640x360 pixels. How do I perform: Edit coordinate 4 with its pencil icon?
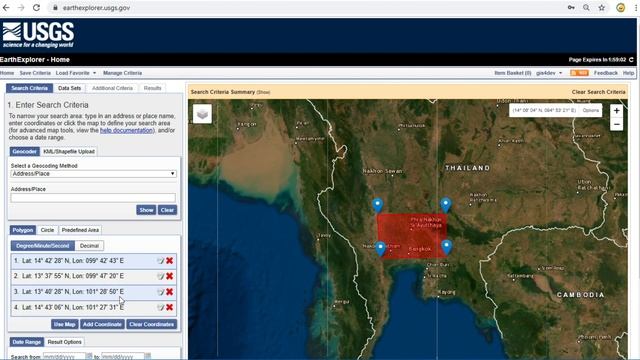(x=160, y=307)
